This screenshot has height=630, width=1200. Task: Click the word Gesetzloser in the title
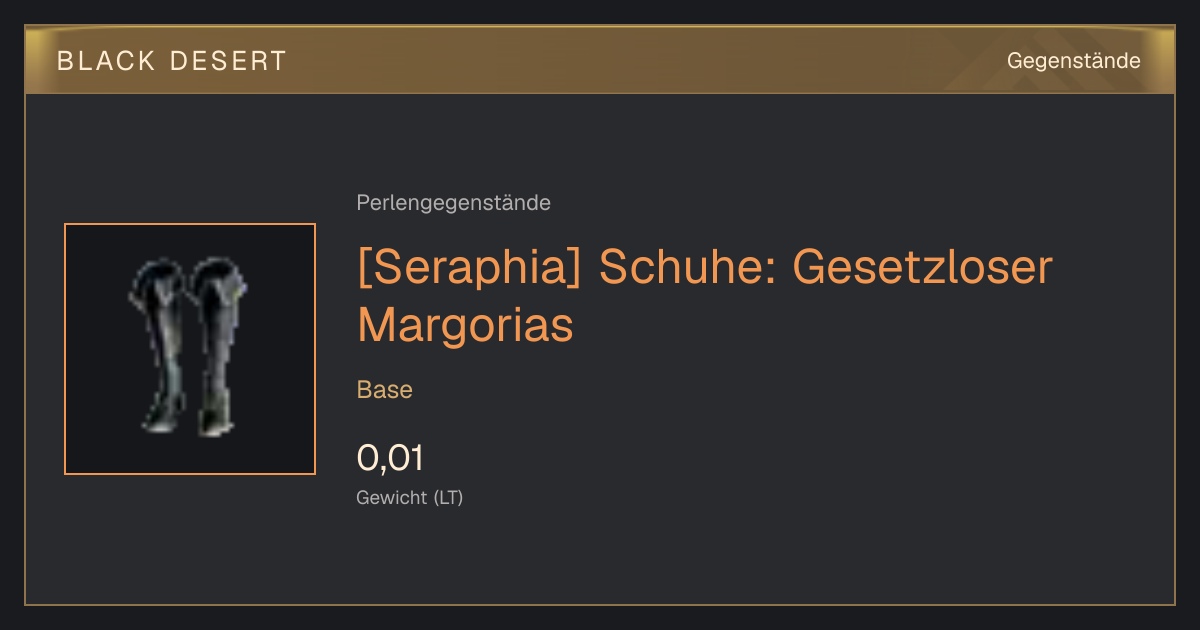point(923,267)
